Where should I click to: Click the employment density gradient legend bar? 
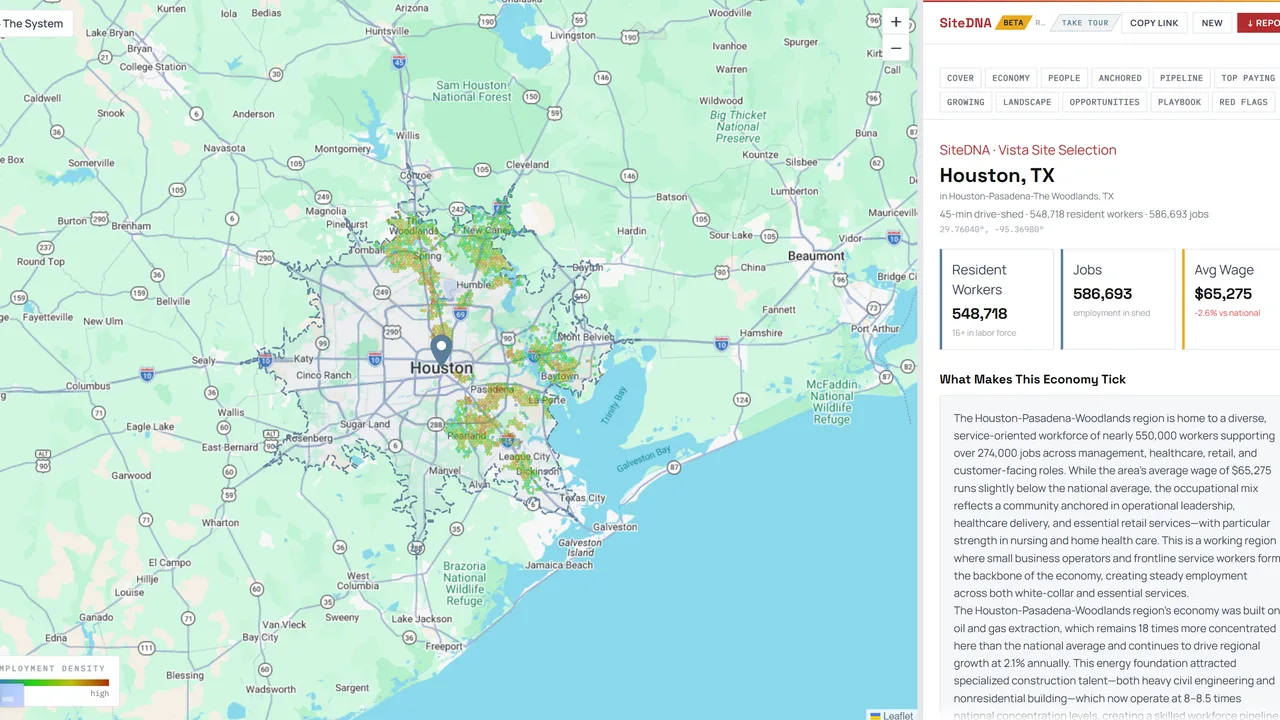[55, 683]
